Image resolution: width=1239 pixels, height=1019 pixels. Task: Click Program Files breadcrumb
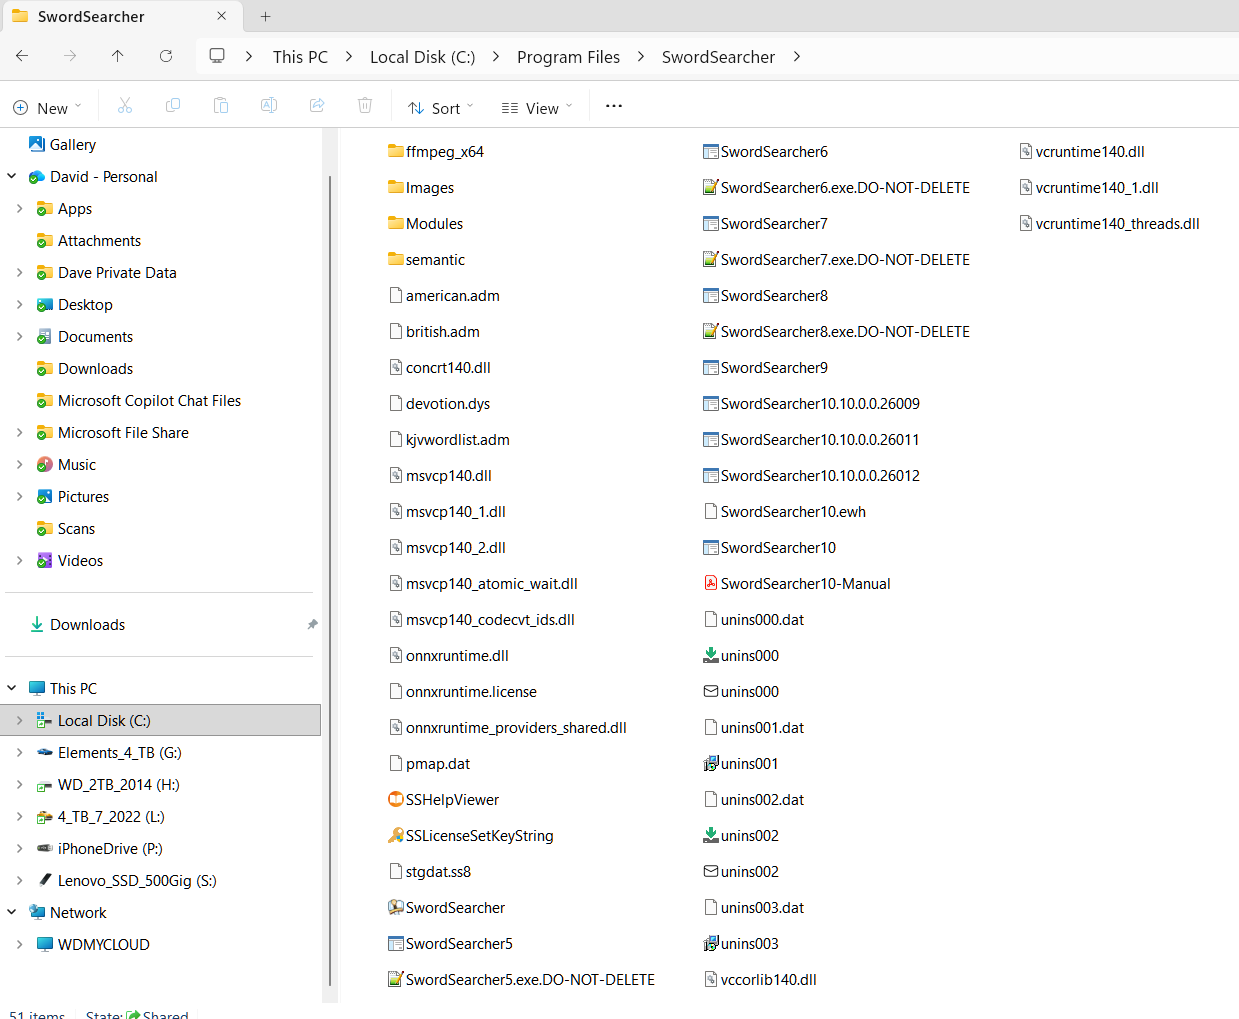point(568,57)
